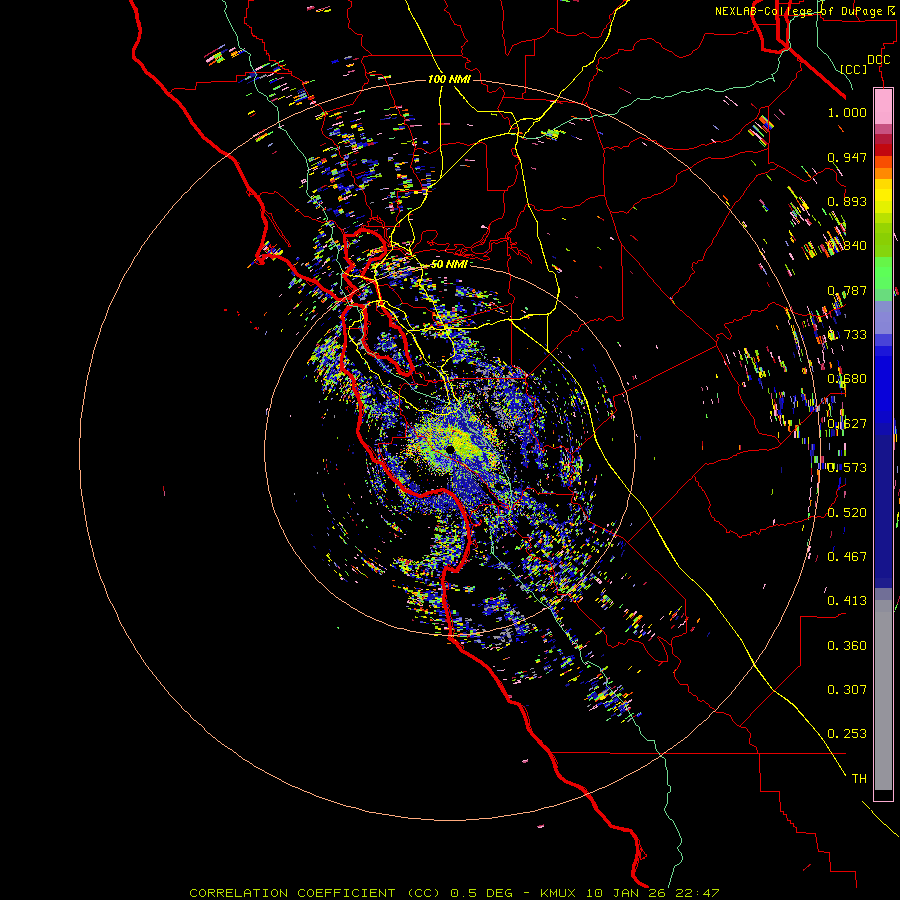900x900 pixels.
Task: Click the 0.787 color scale label
Action: click(847, 290)
